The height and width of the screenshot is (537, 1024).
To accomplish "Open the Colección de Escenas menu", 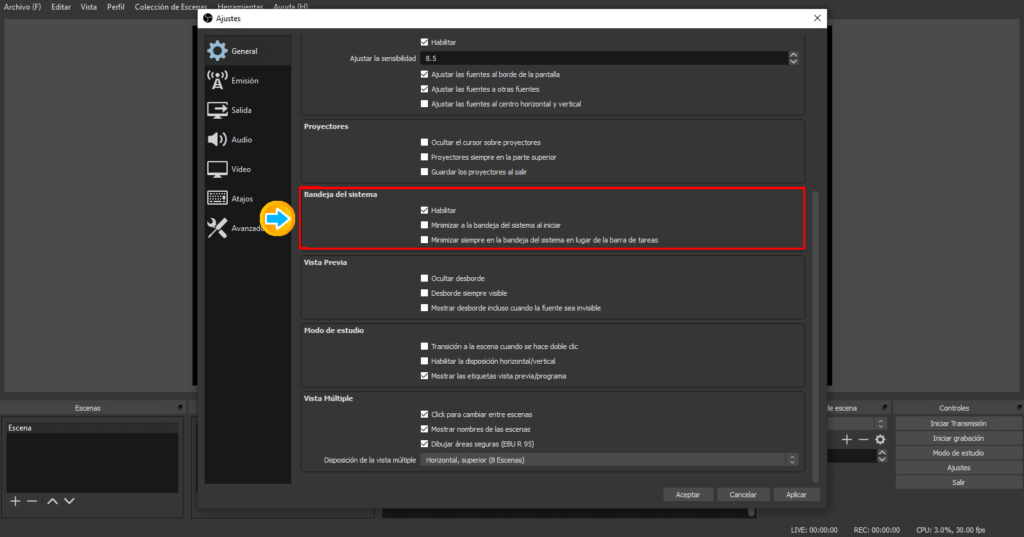I will pos(171,7).
